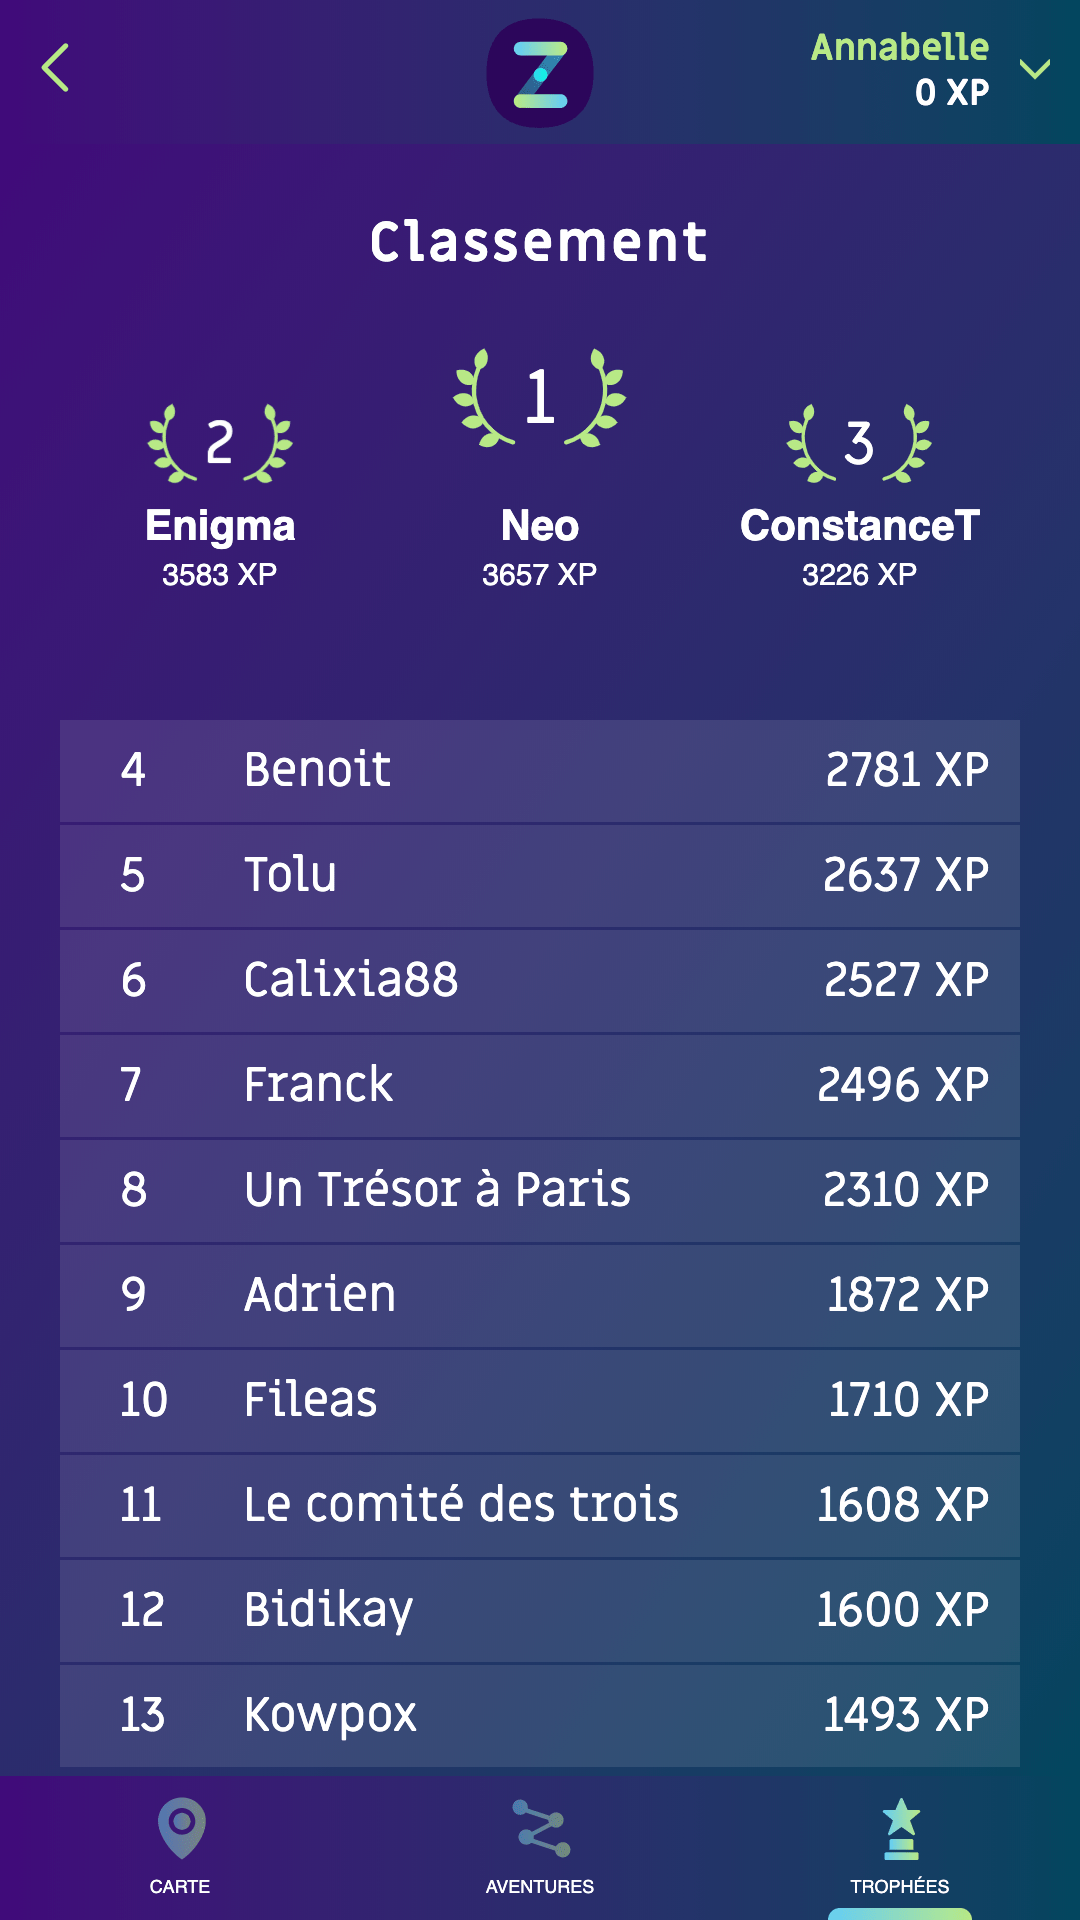Select the Benoit ranking row
Viewport: 1080px width, 1920px height.
coord(540,771)
